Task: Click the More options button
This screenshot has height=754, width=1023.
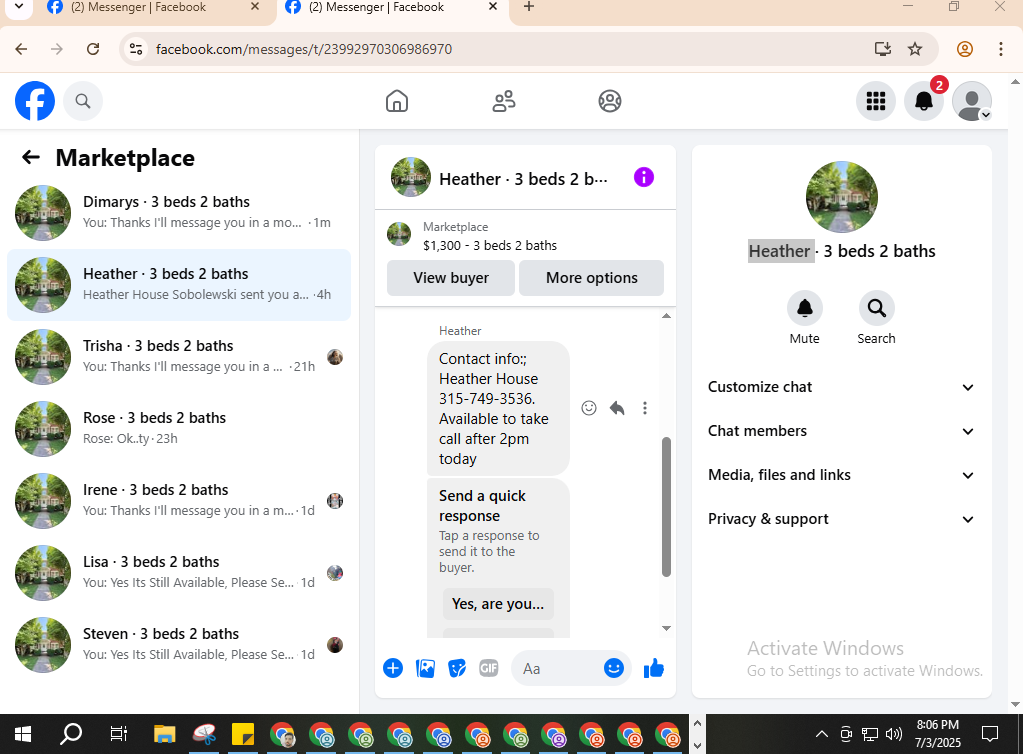Action: point(592,278)
